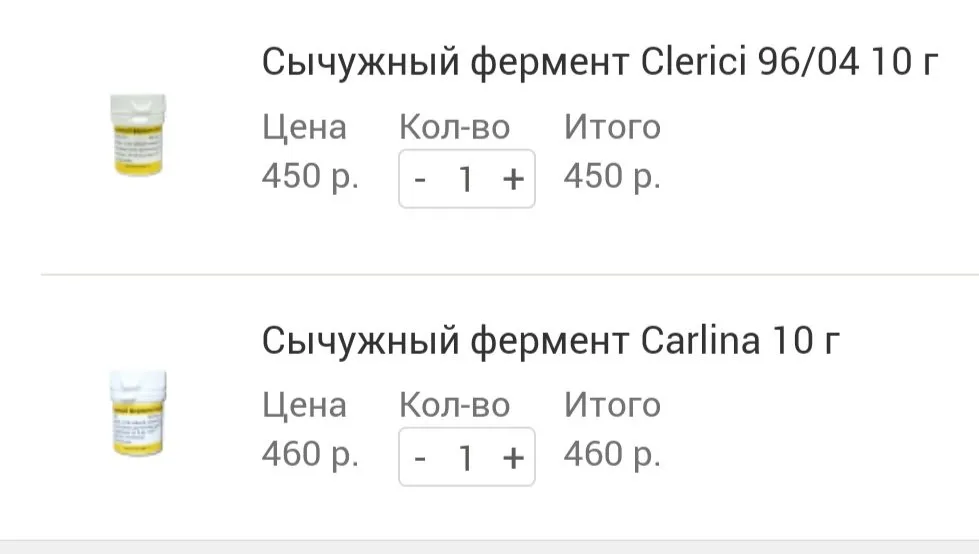Decrease quantity of Clerici 96/04 enzyme

421,179
